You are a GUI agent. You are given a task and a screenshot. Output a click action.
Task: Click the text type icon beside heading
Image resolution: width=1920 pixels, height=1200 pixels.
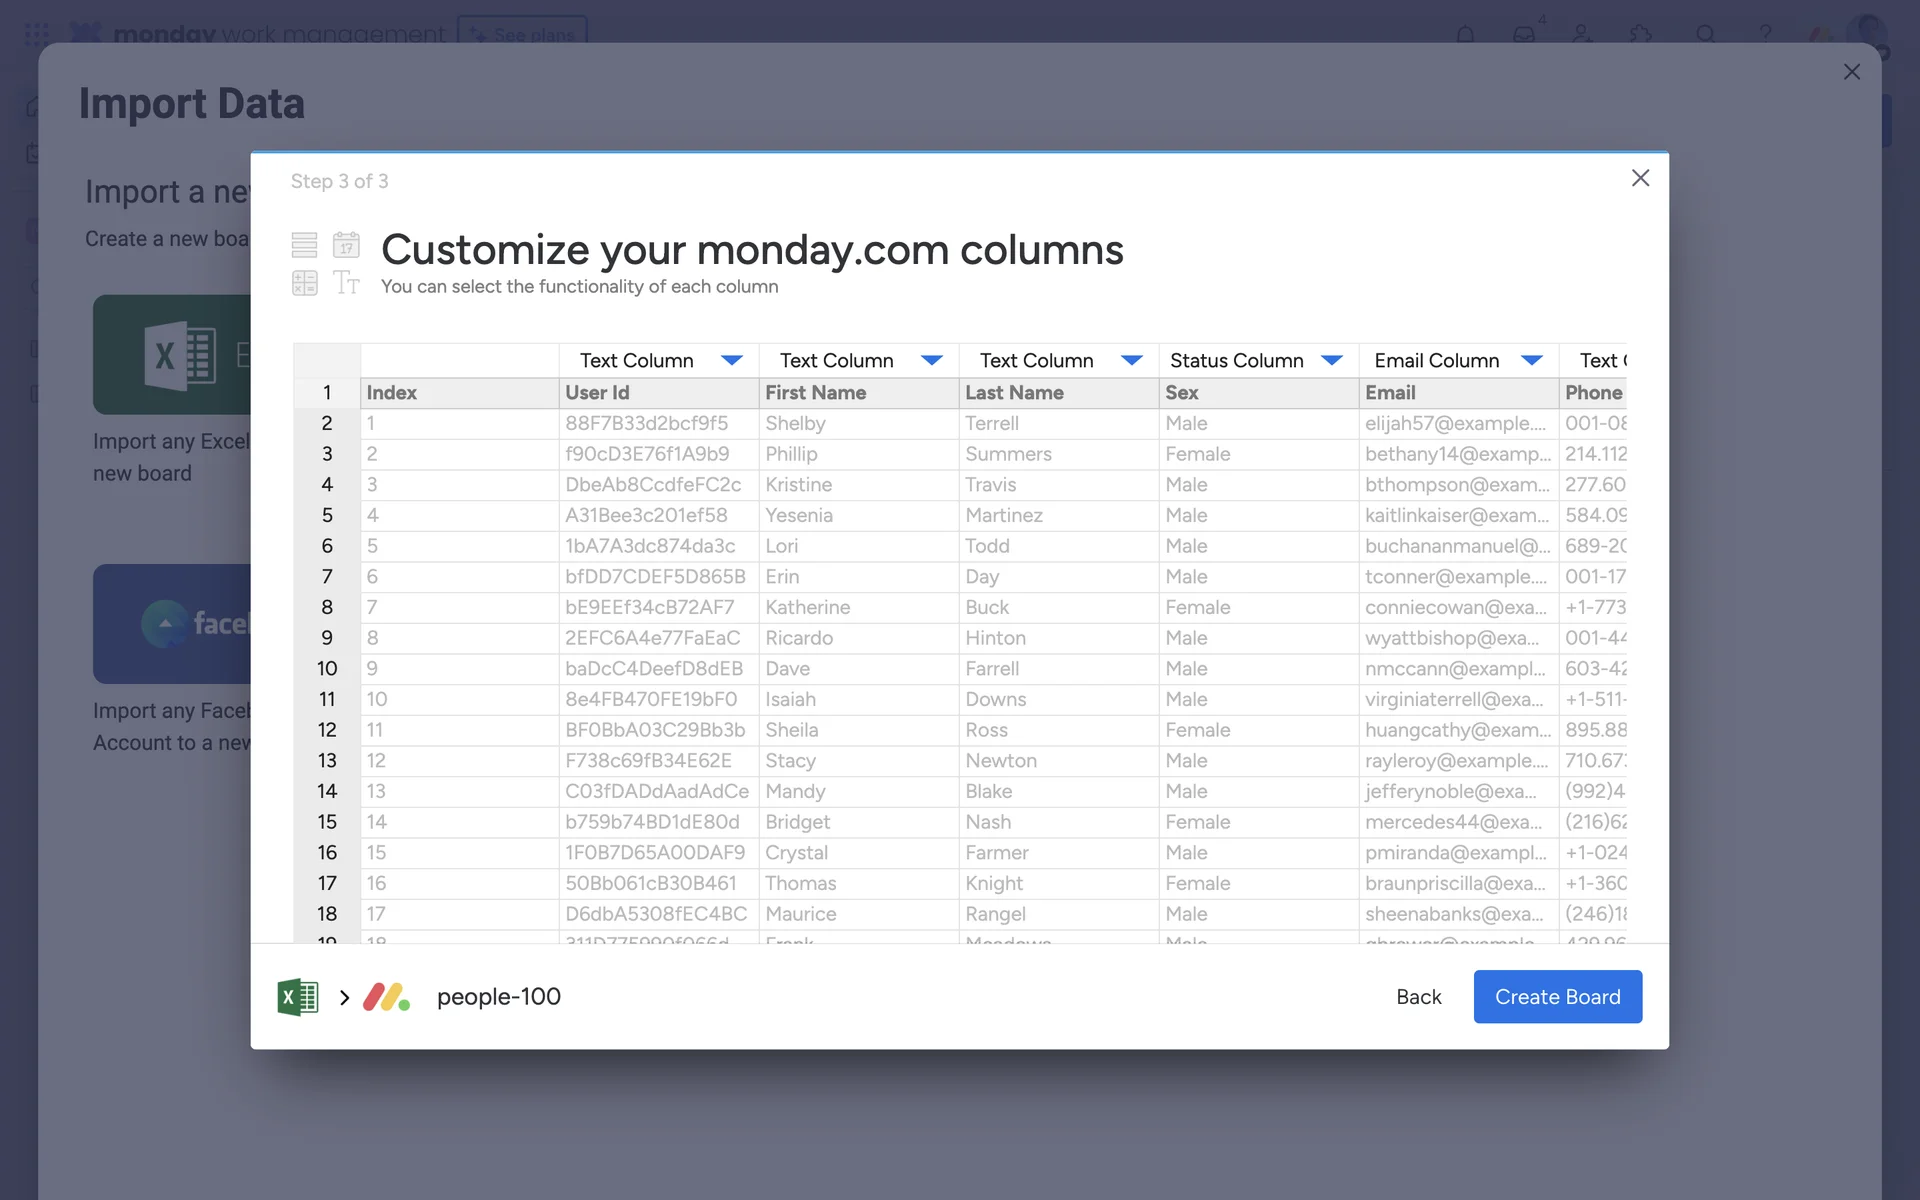(346, 283)
